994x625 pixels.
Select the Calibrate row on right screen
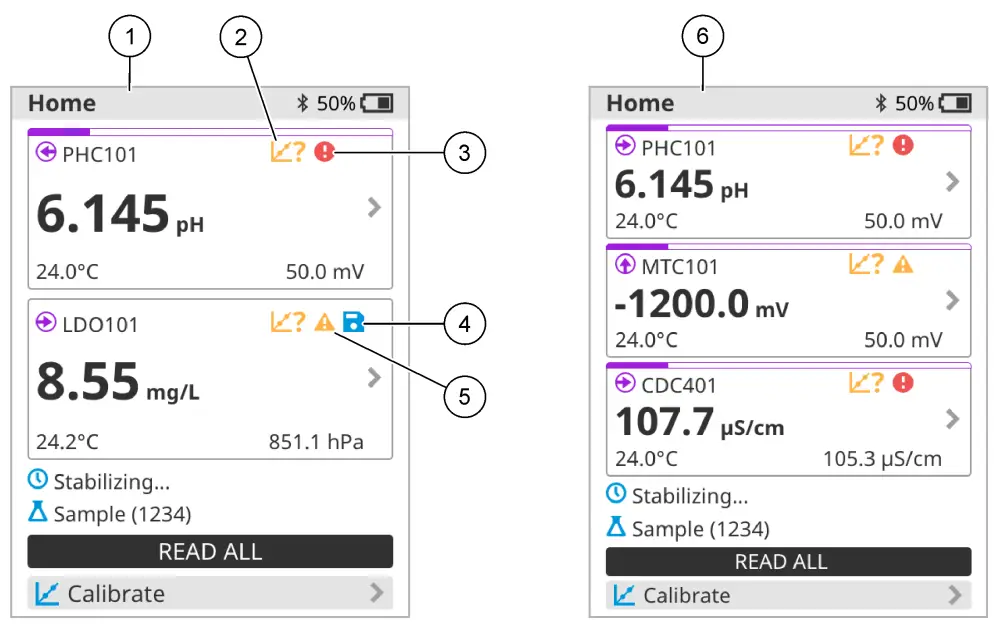click(788, 595)
